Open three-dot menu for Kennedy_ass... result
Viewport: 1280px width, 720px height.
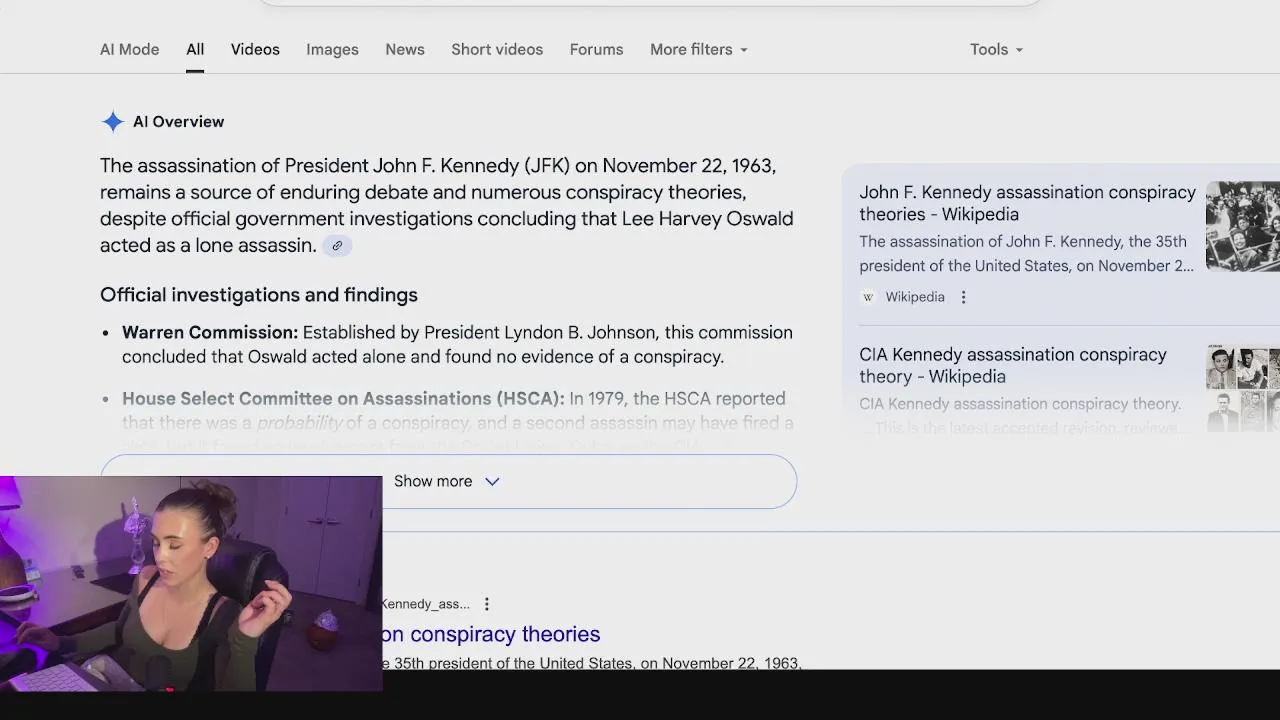487,604
